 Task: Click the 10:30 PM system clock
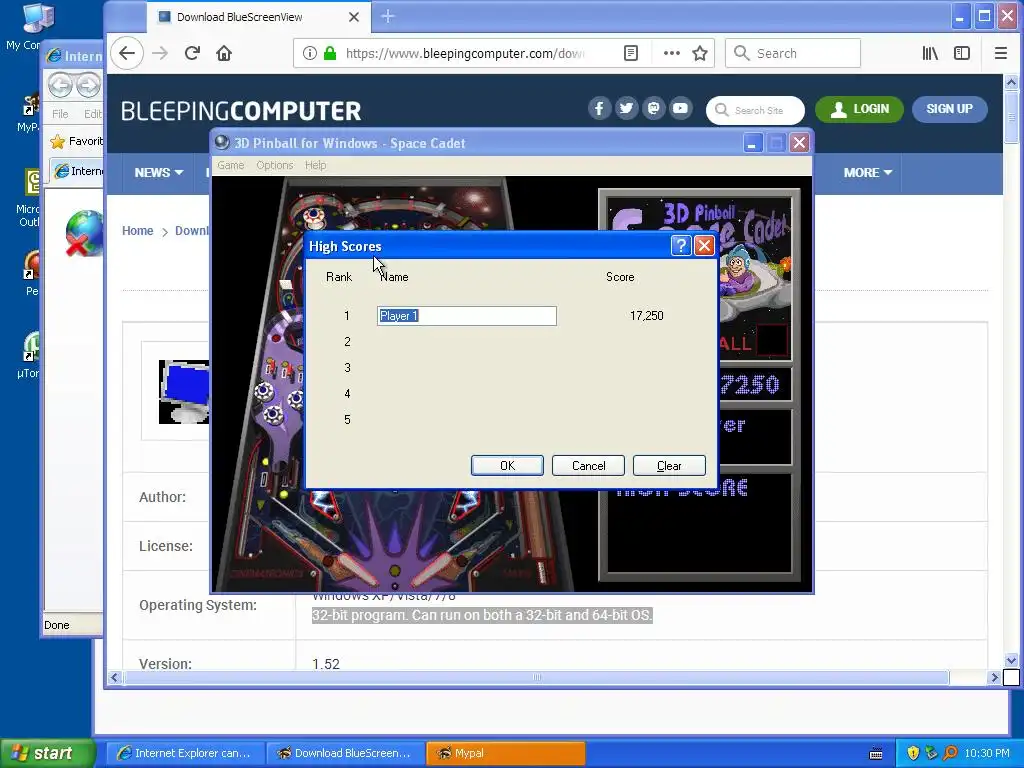click(x=987, y=753)
